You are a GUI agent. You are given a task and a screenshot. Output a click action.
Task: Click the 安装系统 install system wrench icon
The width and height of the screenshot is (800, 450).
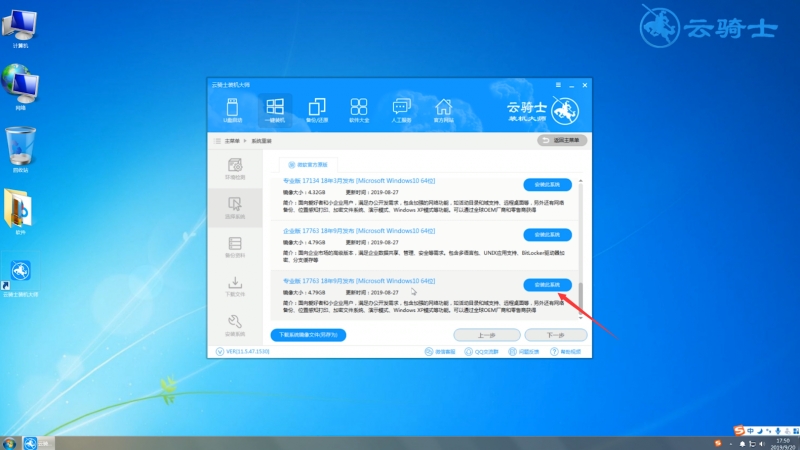coord(235,326)
